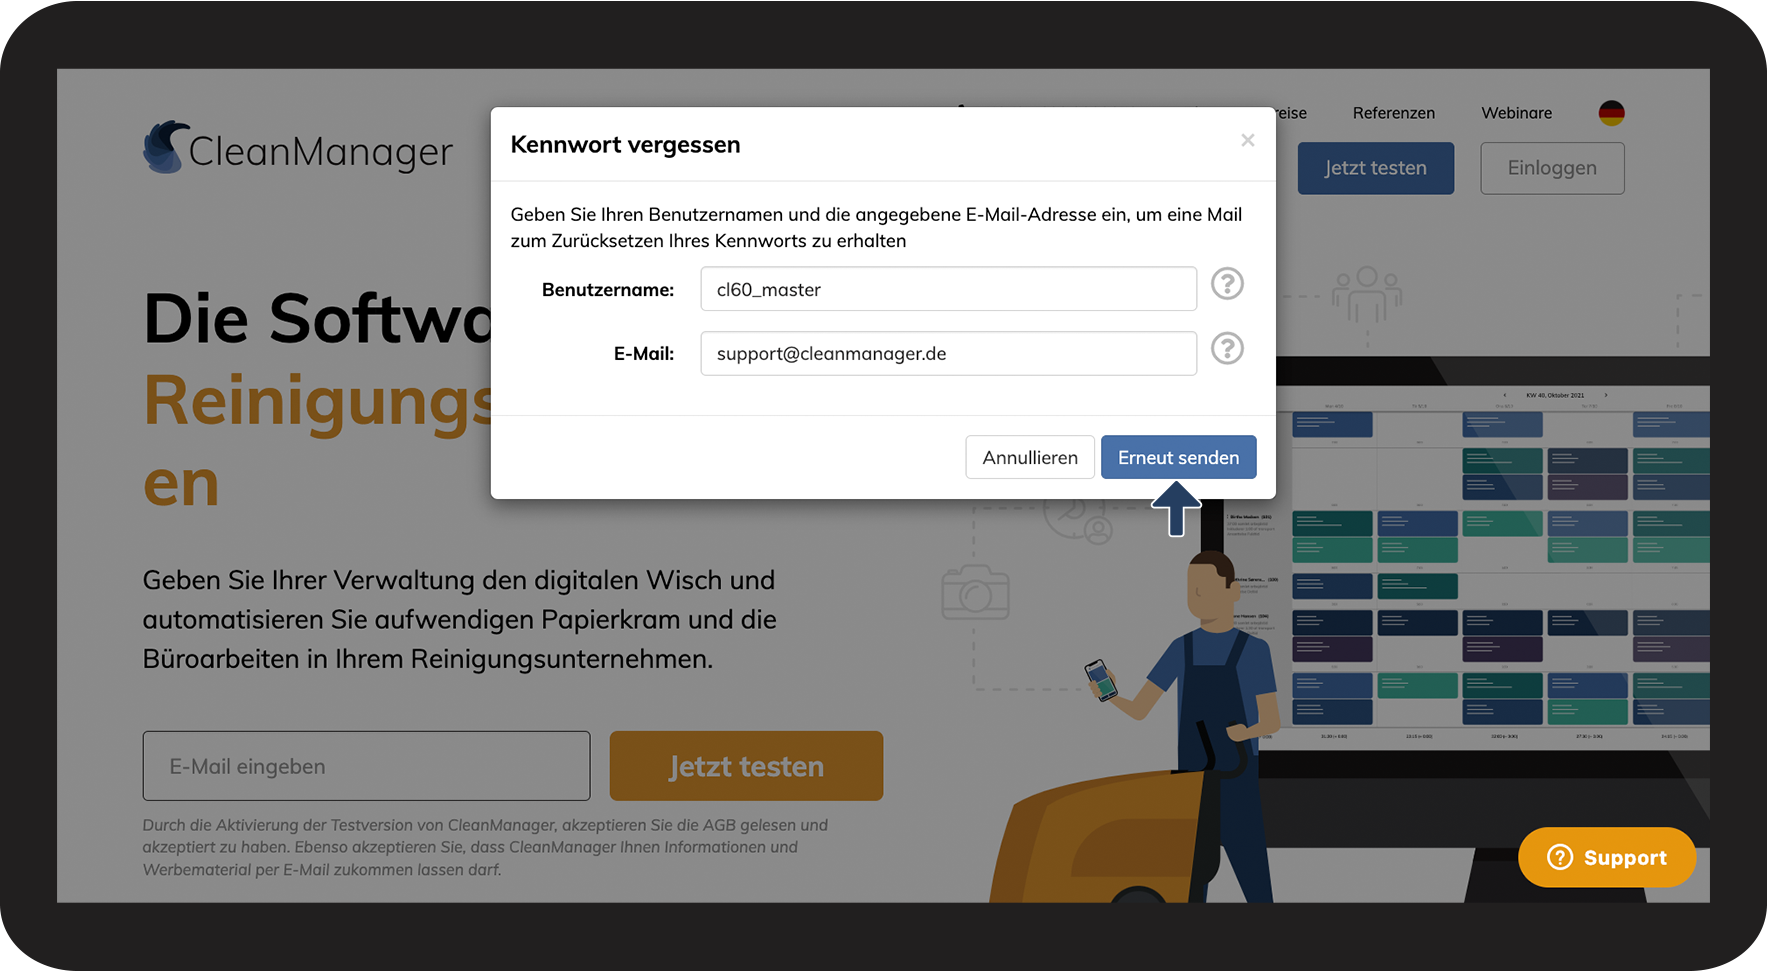
Task: Close the Kennwort vergessen dialog
Action: [x=1247, y=140]
